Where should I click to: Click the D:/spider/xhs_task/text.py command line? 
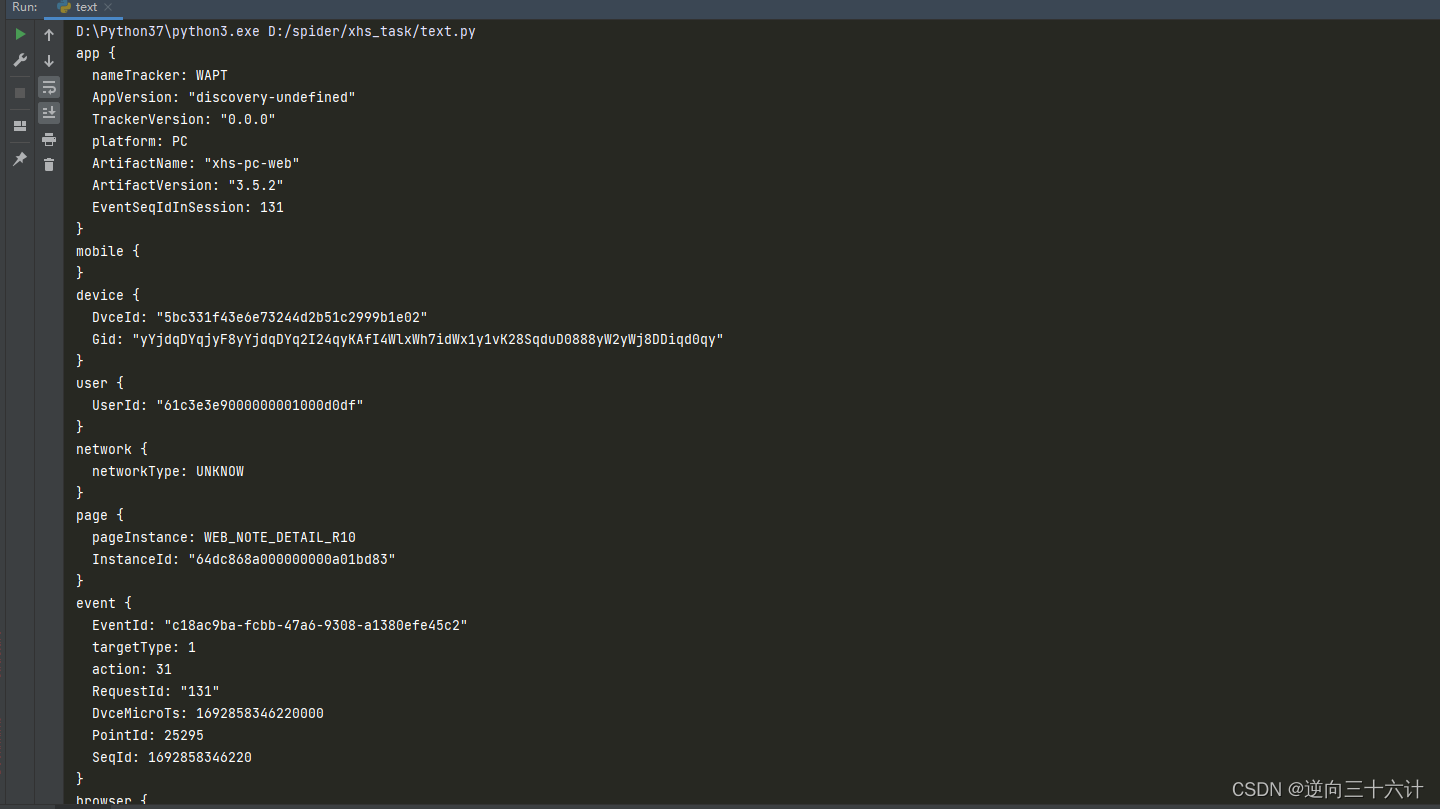[x=276, y=31]
